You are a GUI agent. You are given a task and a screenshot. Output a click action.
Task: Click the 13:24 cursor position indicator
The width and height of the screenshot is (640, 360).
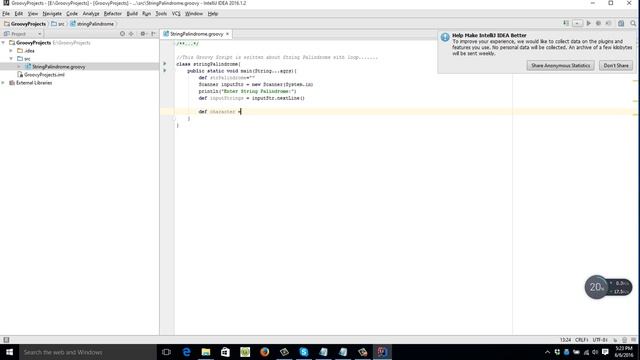[x=565, y=340]
